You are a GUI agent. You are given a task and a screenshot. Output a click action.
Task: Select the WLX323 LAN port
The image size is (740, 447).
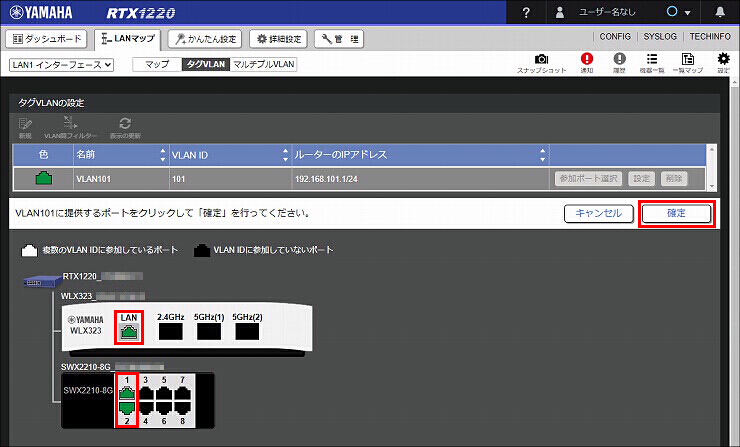click(x=129, y=331)
